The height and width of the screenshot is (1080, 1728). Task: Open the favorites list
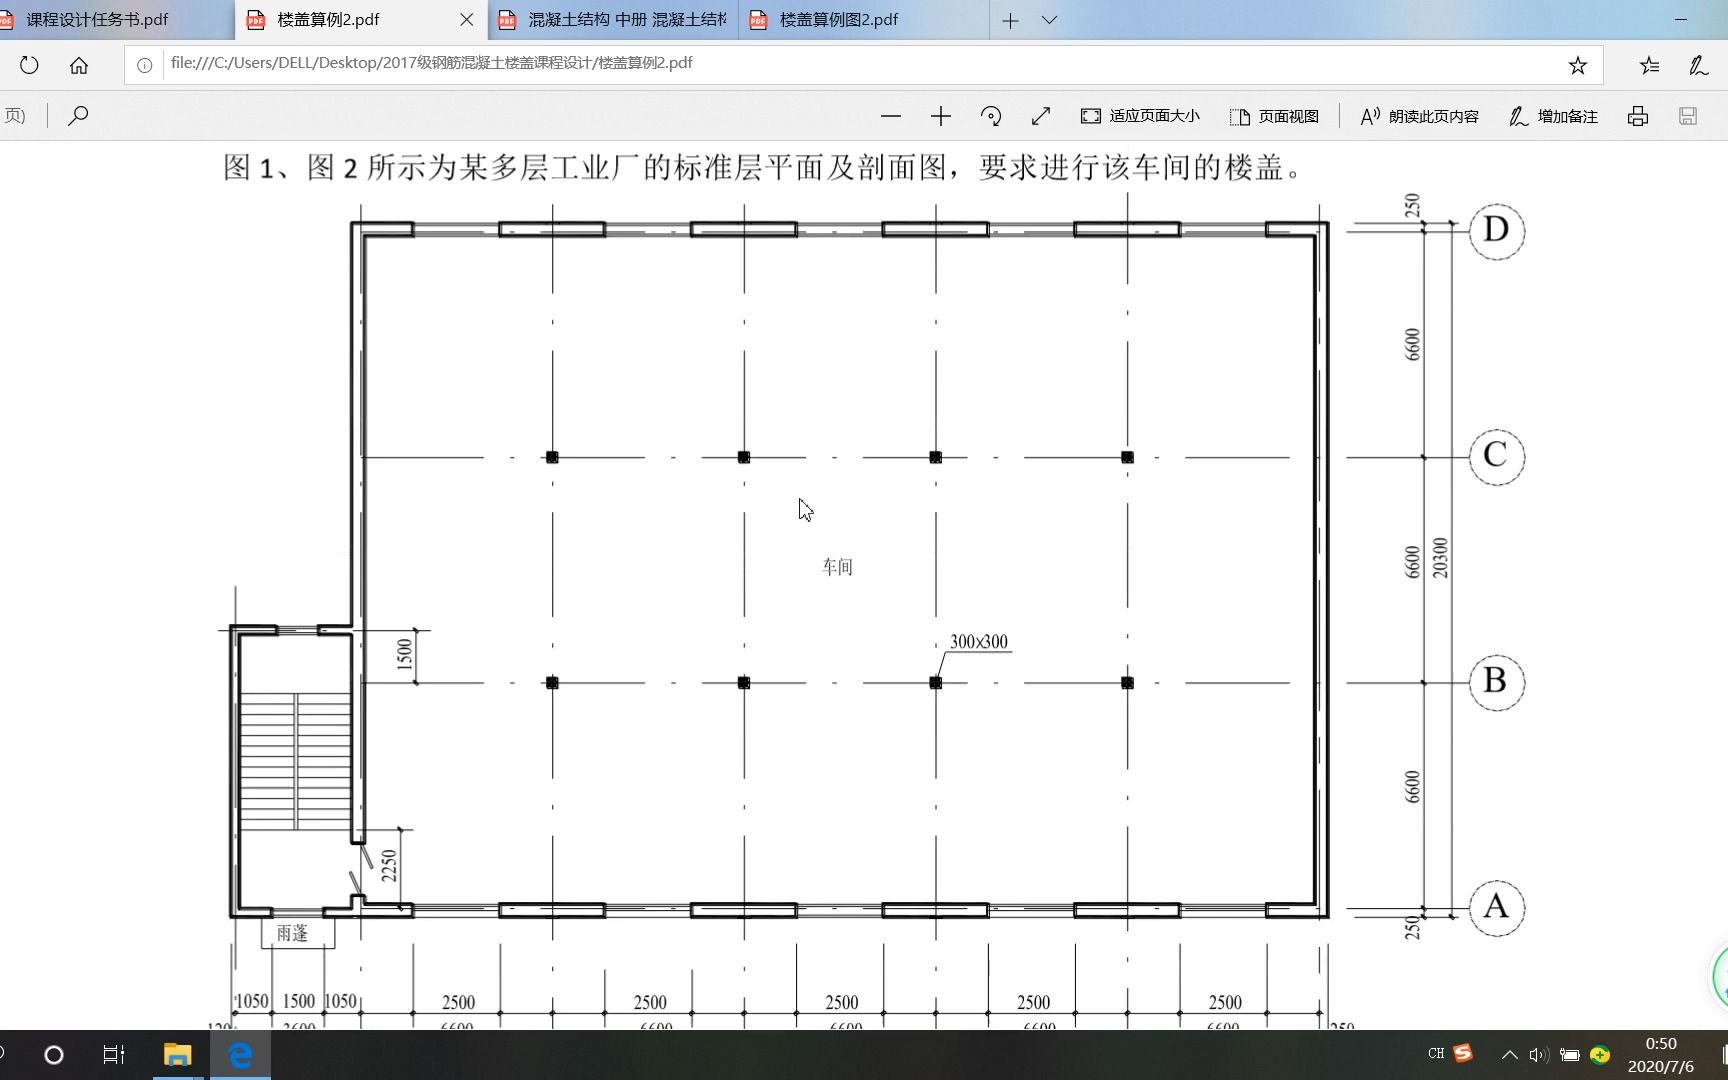(1649, 65)
